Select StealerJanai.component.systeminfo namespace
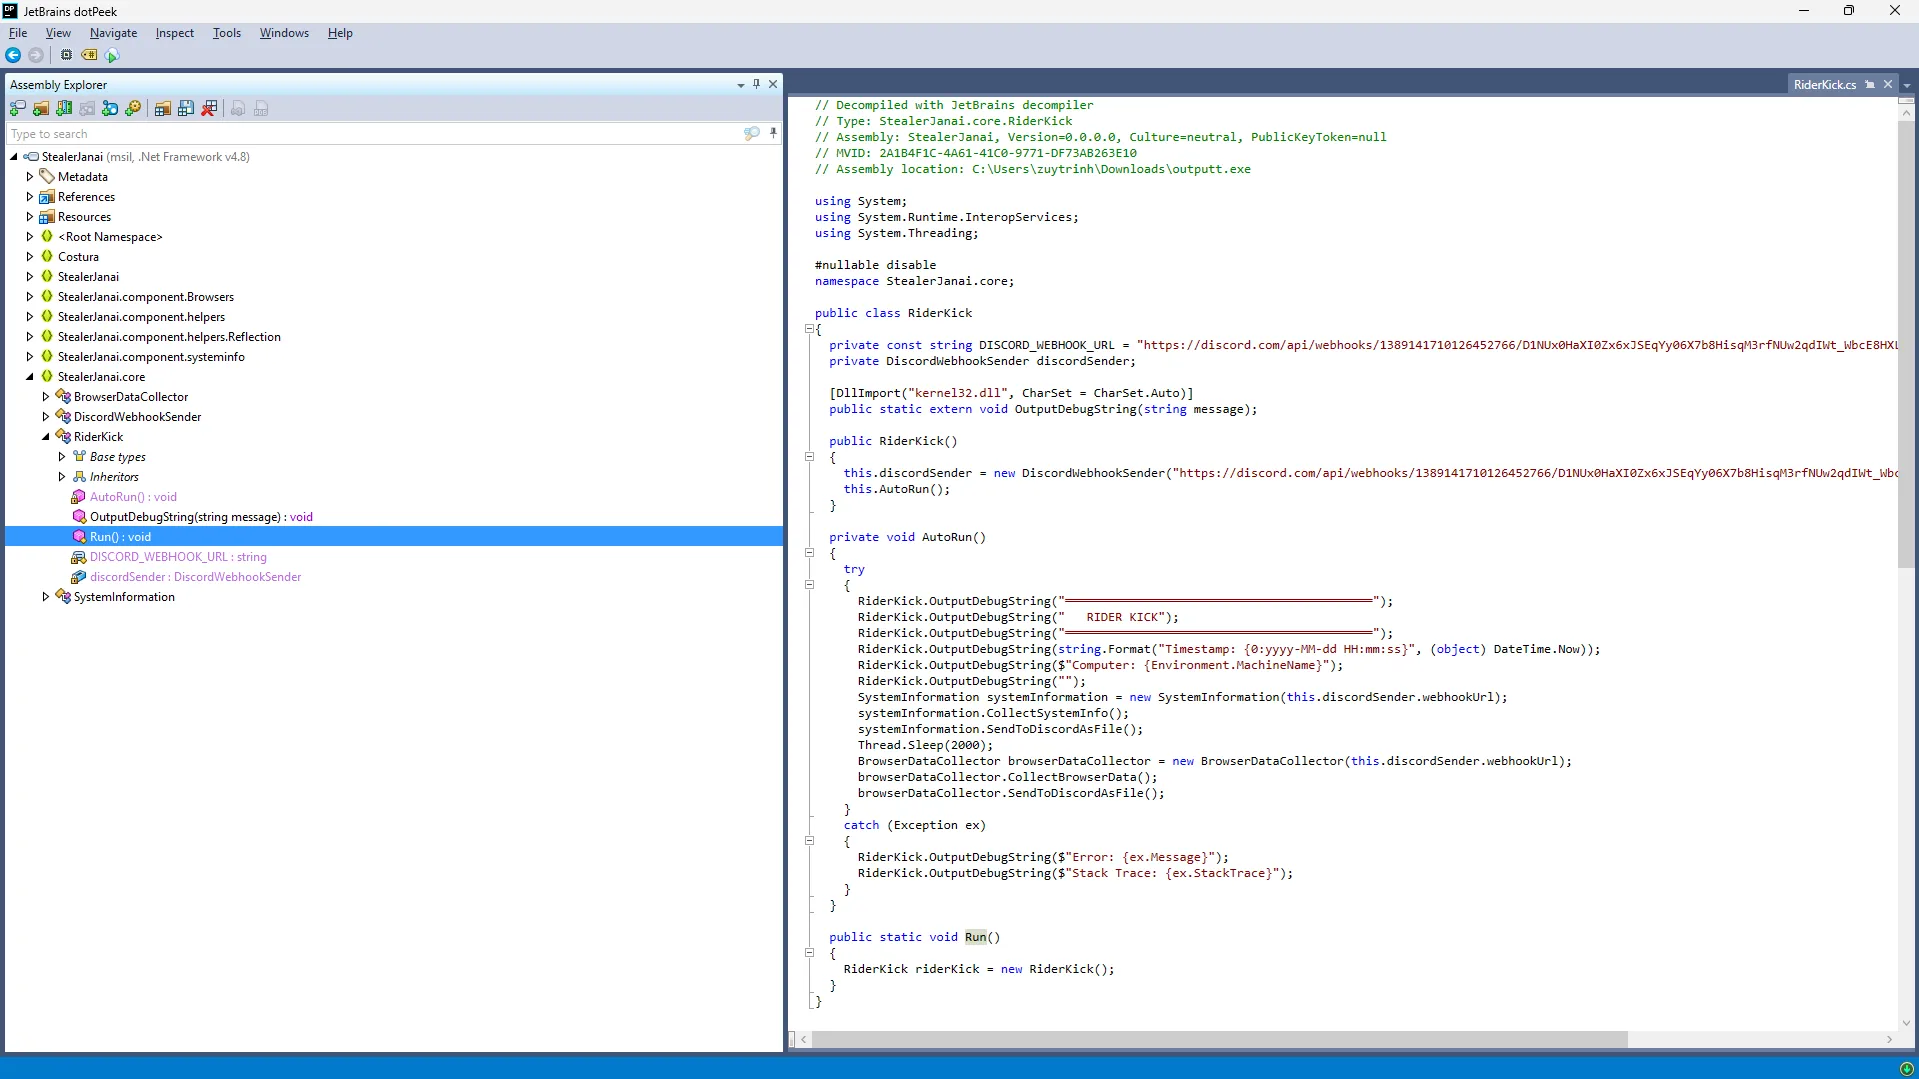1919x1079 pixels. tap(151, 357)
